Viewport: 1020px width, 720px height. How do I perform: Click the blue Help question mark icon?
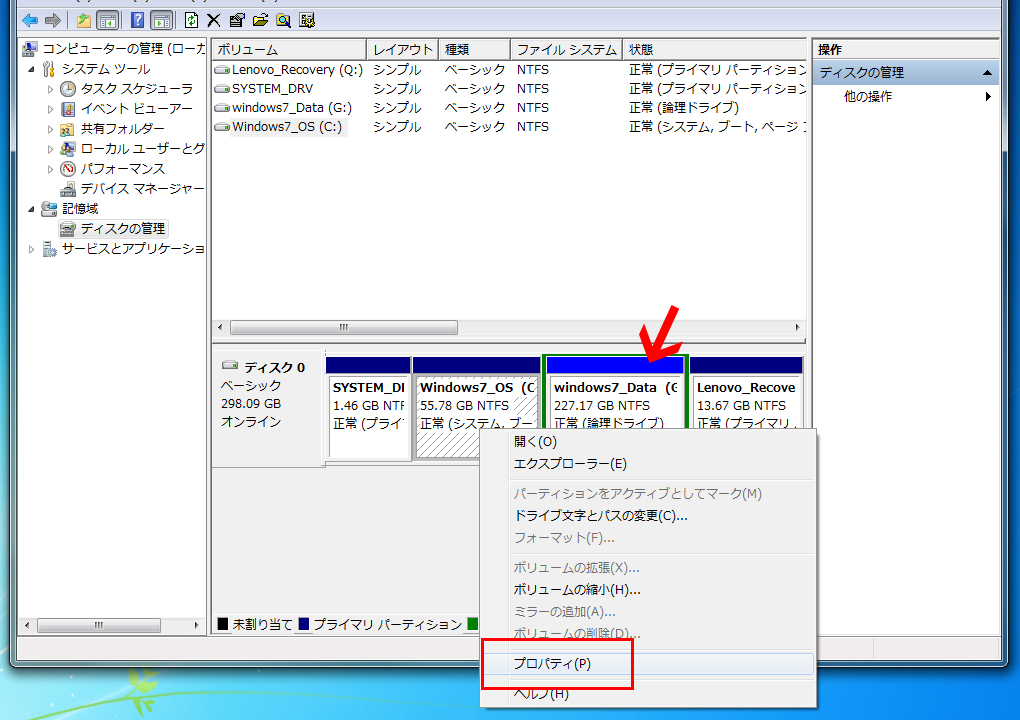[137, 20]
